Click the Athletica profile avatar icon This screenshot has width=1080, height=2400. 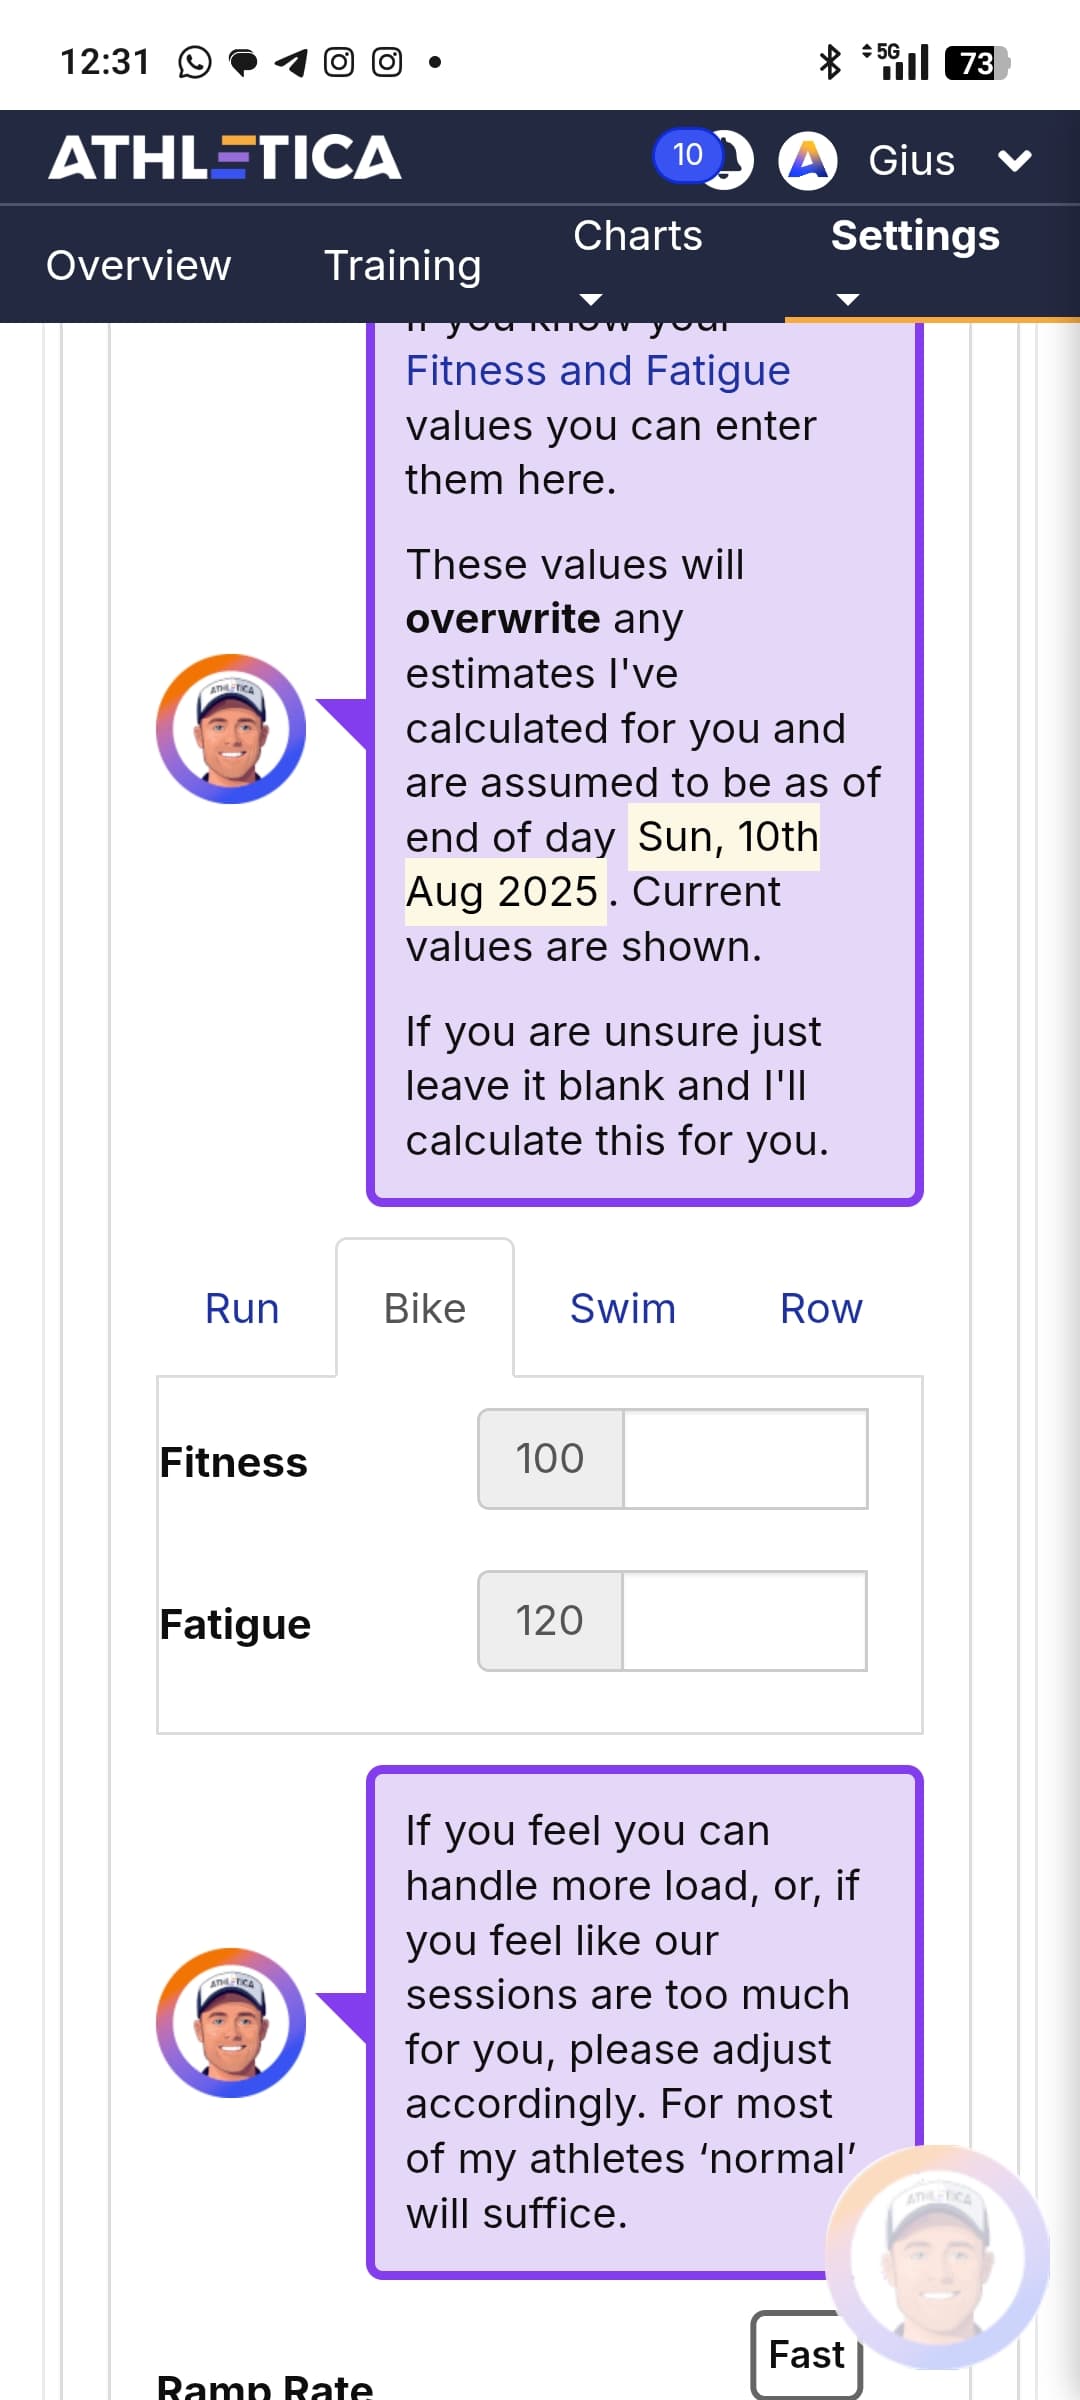(808, 160)
